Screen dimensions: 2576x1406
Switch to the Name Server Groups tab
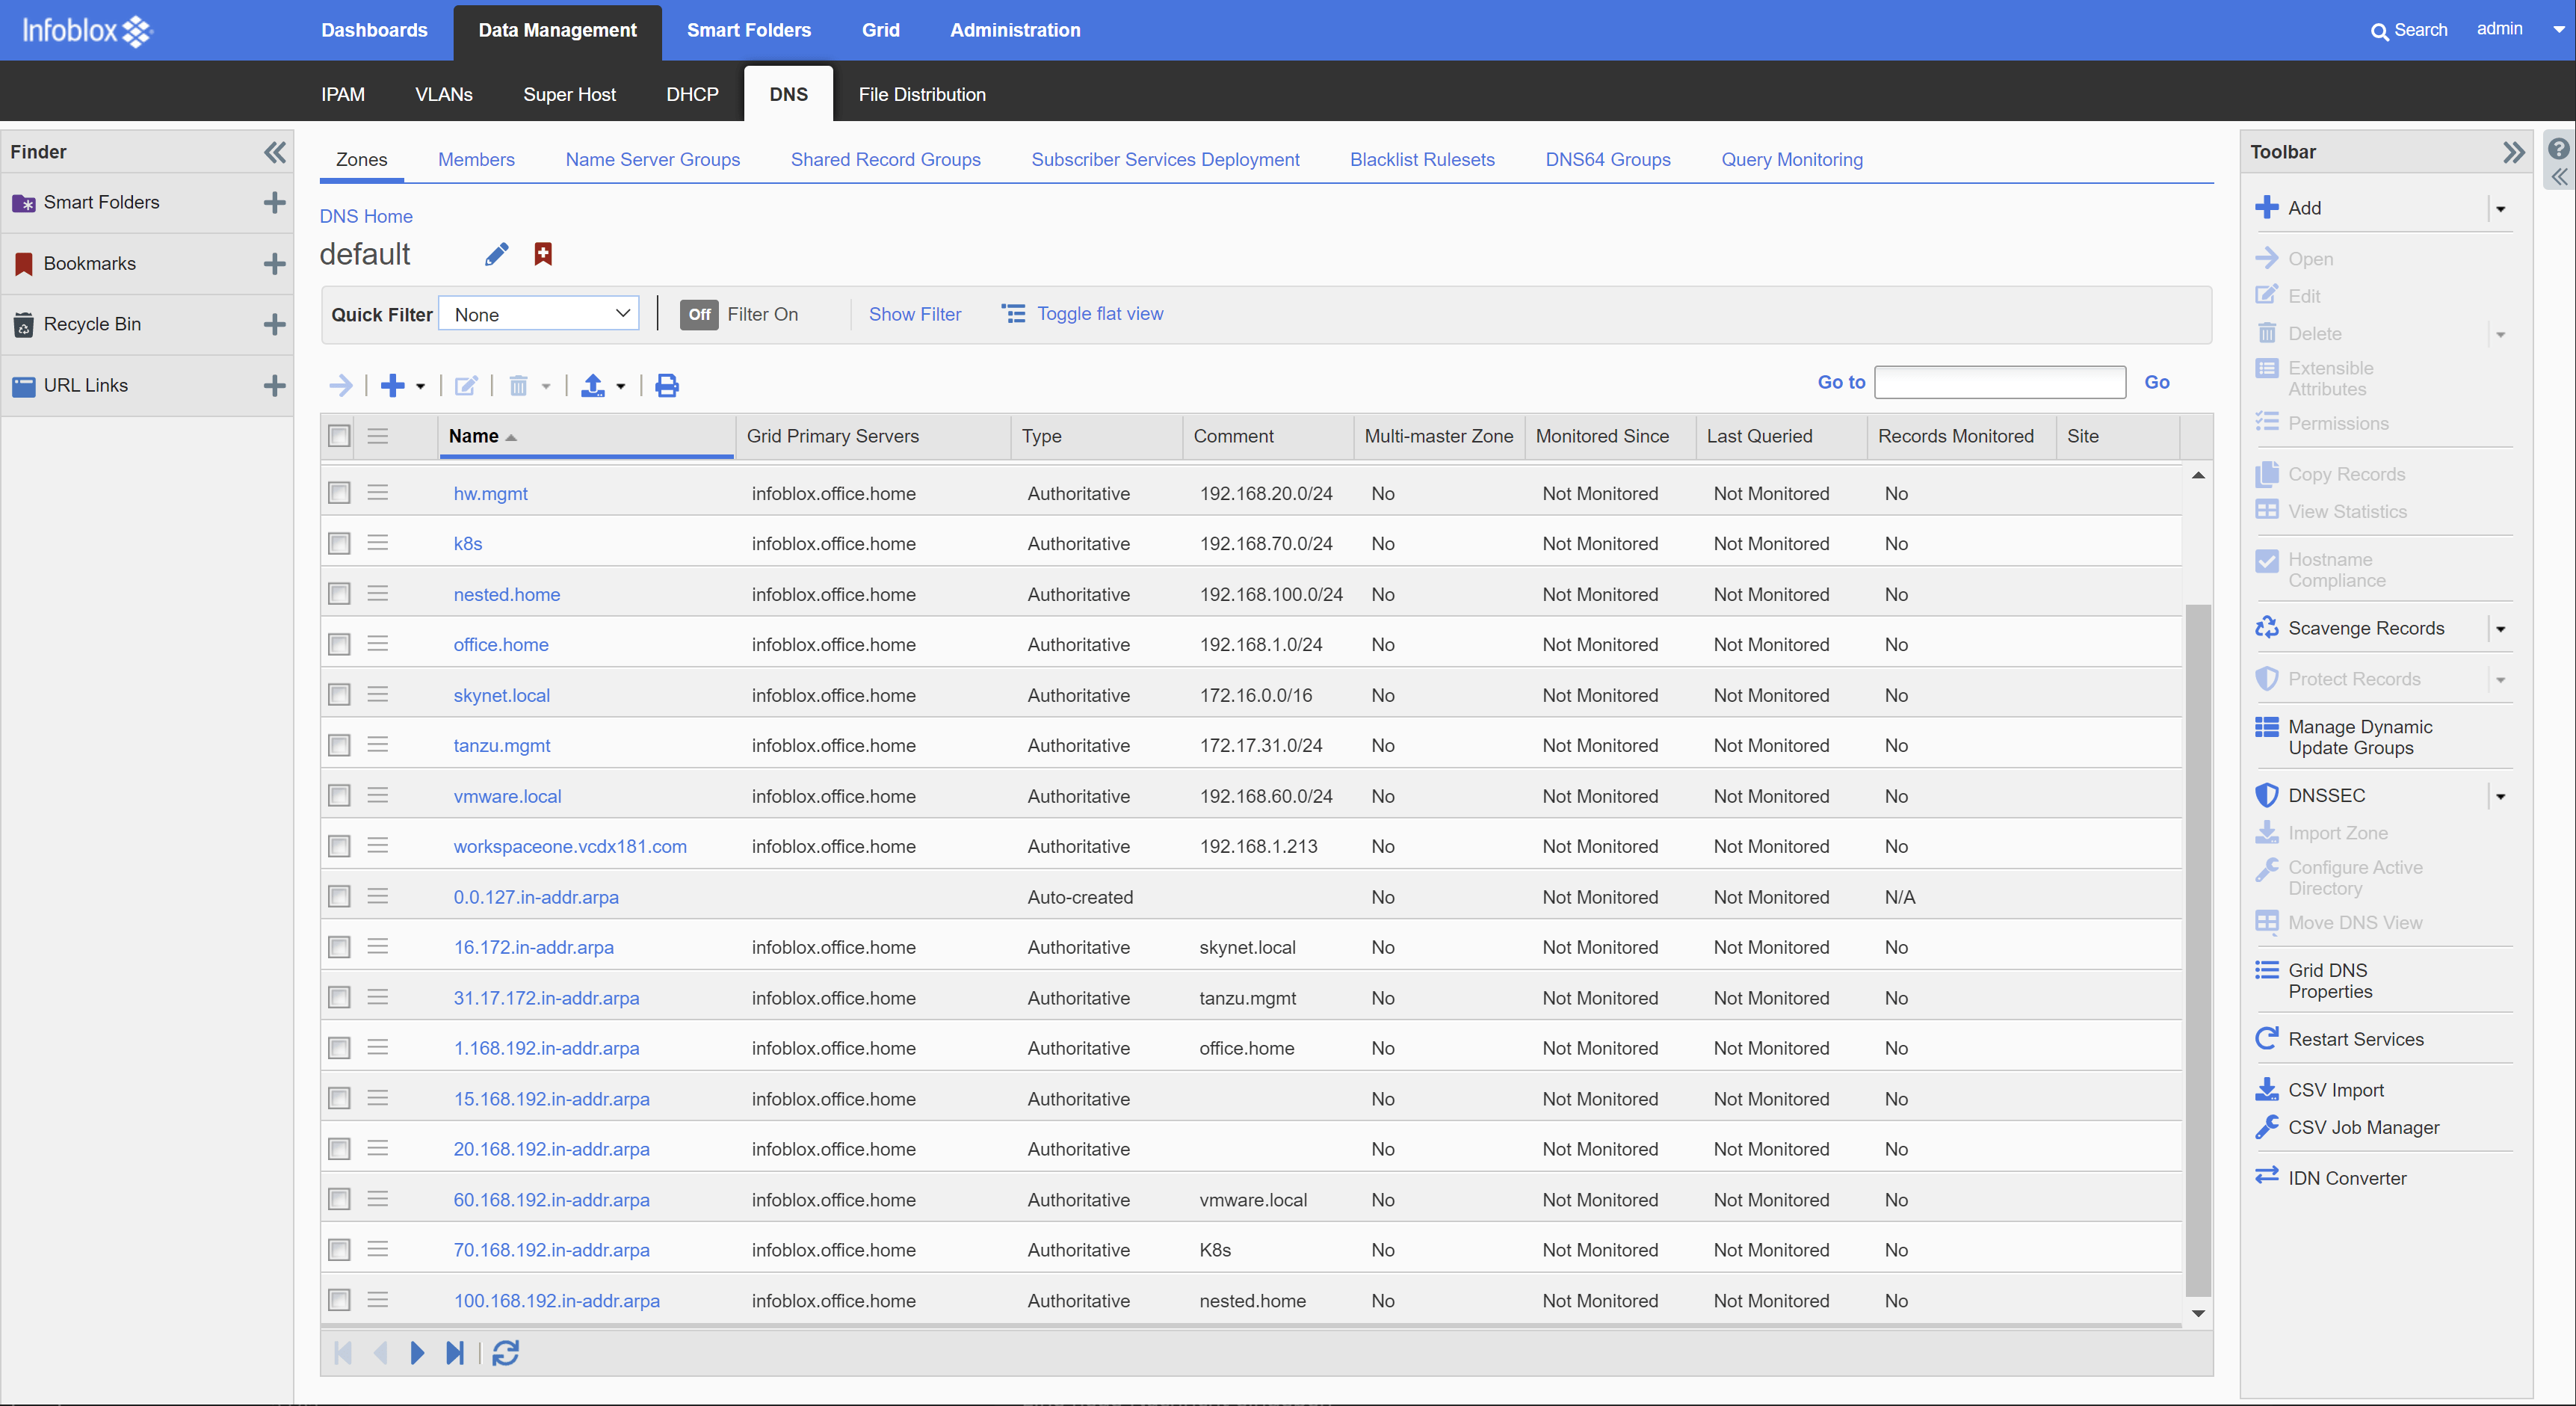[x=652, y=160]
